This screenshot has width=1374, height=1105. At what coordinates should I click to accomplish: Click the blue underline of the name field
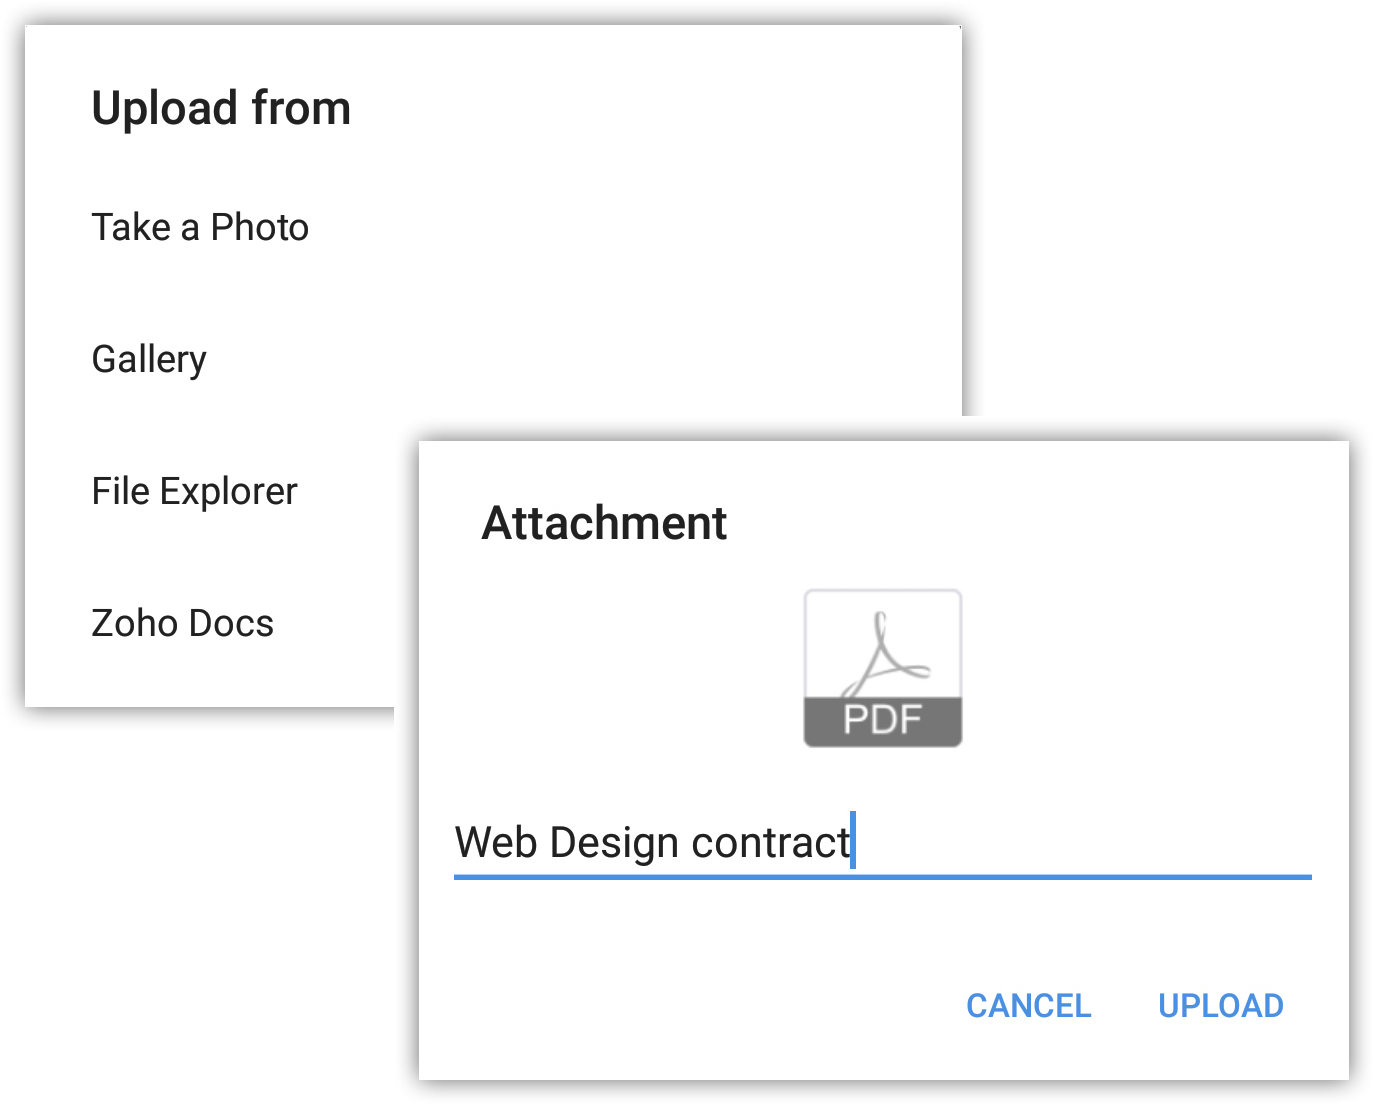click(x=883, y=877)
